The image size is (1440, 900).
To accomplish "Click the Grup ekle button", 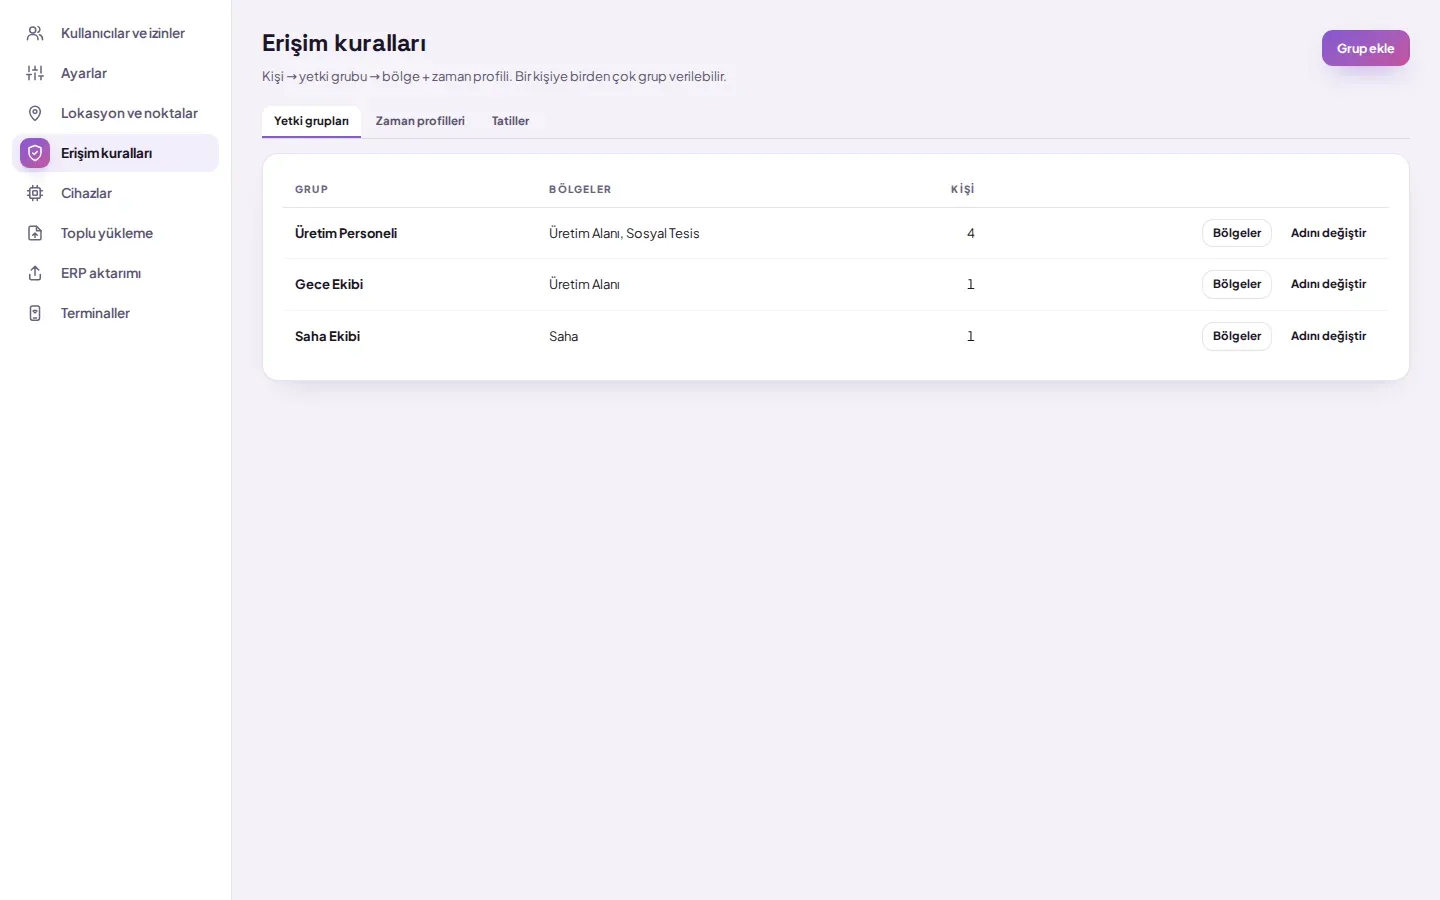I will click(1365, 48).
